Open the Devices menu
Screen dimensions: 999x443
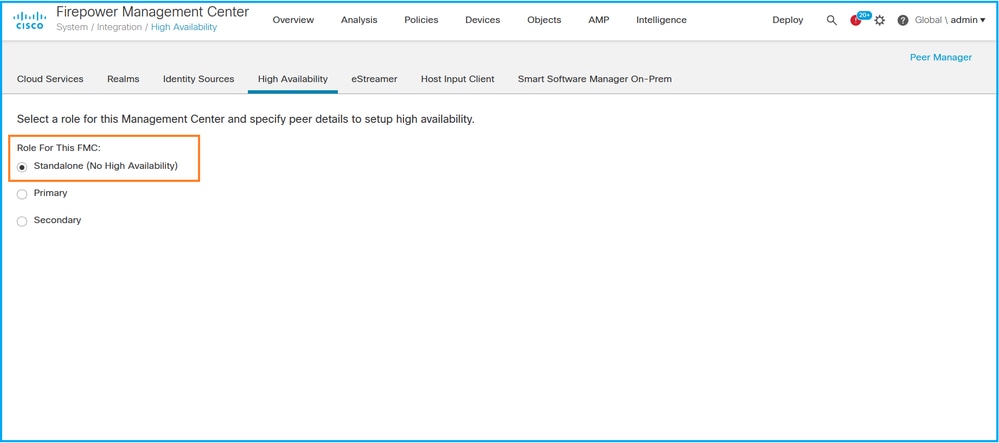[x=482, y=20]
